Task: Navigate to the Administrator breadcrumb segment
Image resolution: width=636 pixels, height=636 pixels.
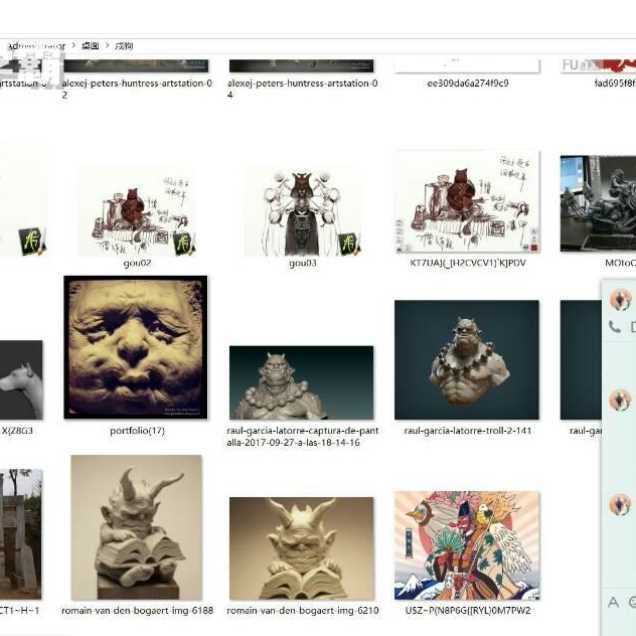Action: click(37, 46)
